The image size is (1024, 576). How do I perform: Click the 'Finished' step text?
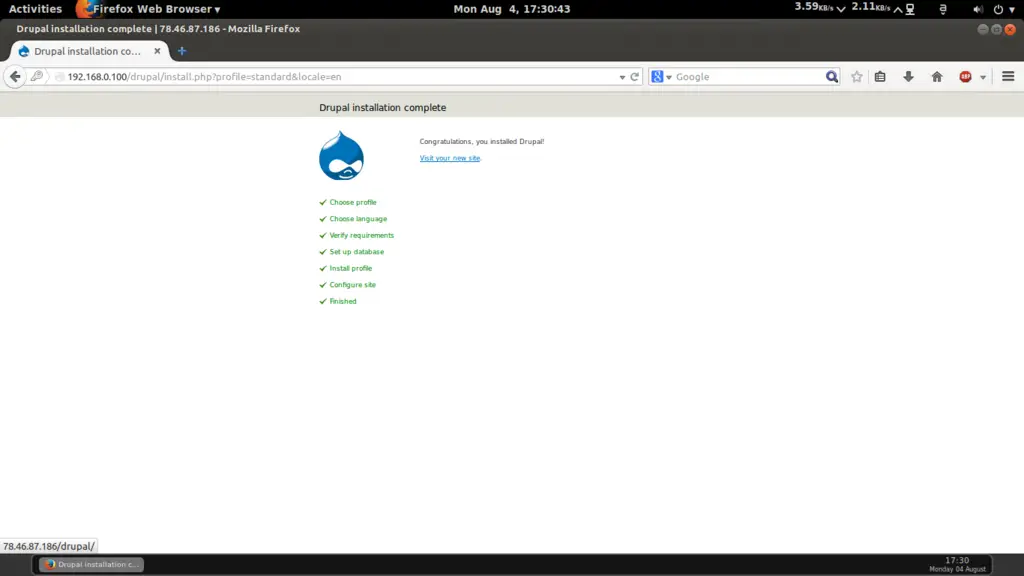point(343,301)
